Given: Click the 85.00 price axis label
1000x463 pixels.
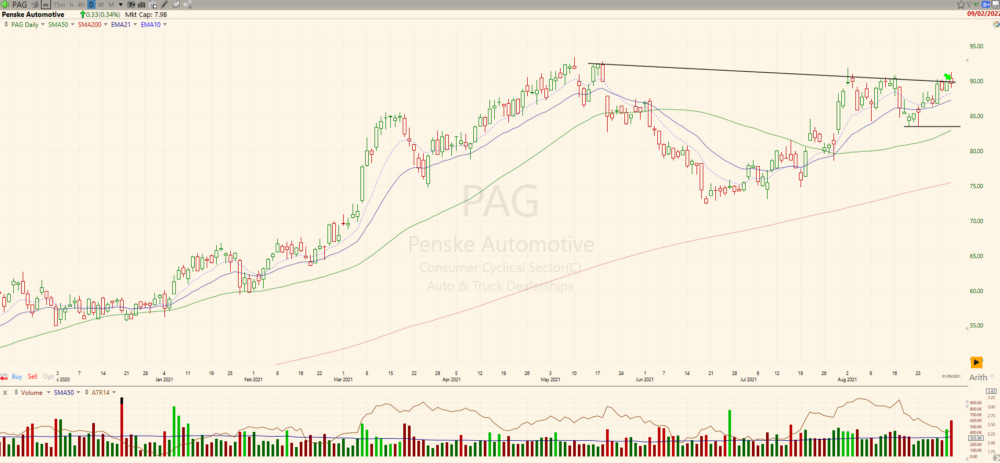Looking at the screenshot, I should point(976,116).
